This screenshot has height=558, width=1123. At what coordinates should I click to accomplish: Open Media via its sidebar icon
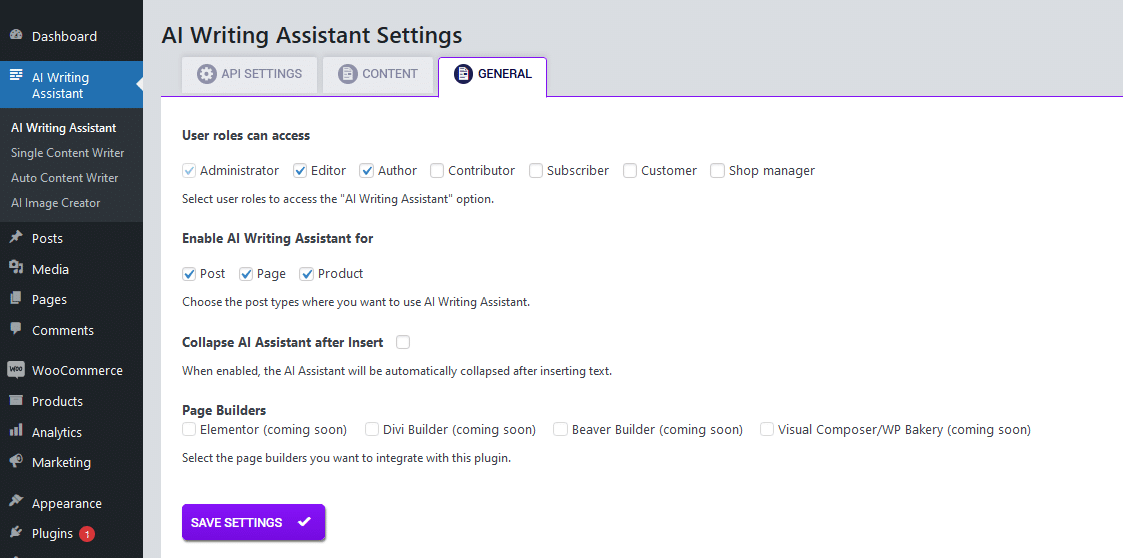coord(16,269)
